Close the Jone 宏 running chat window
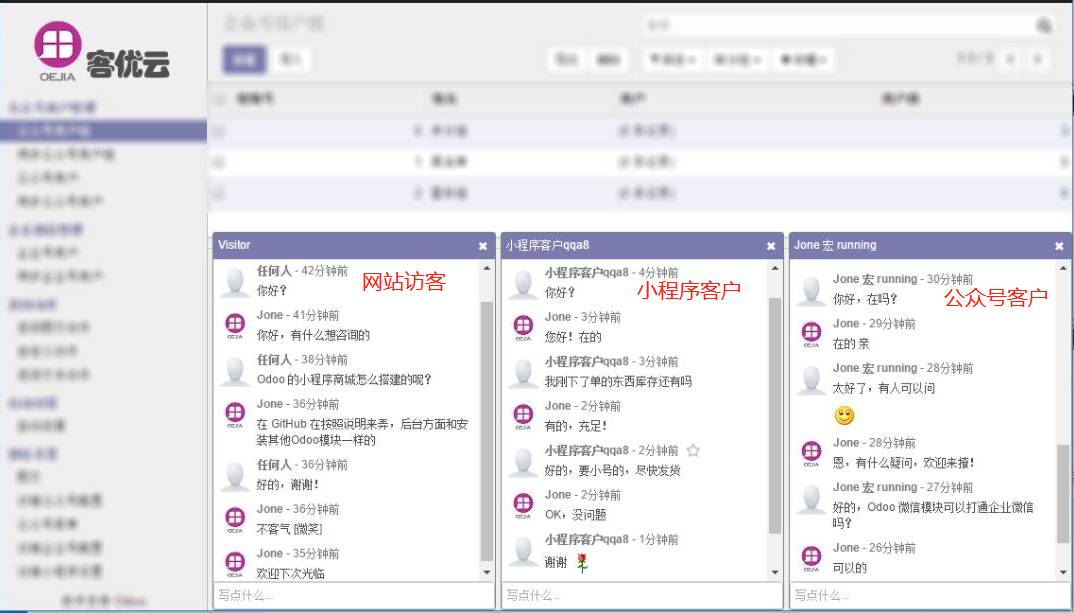This screenshot has width=1074, height=613. pyautogui.click(x=1060, y=246)
